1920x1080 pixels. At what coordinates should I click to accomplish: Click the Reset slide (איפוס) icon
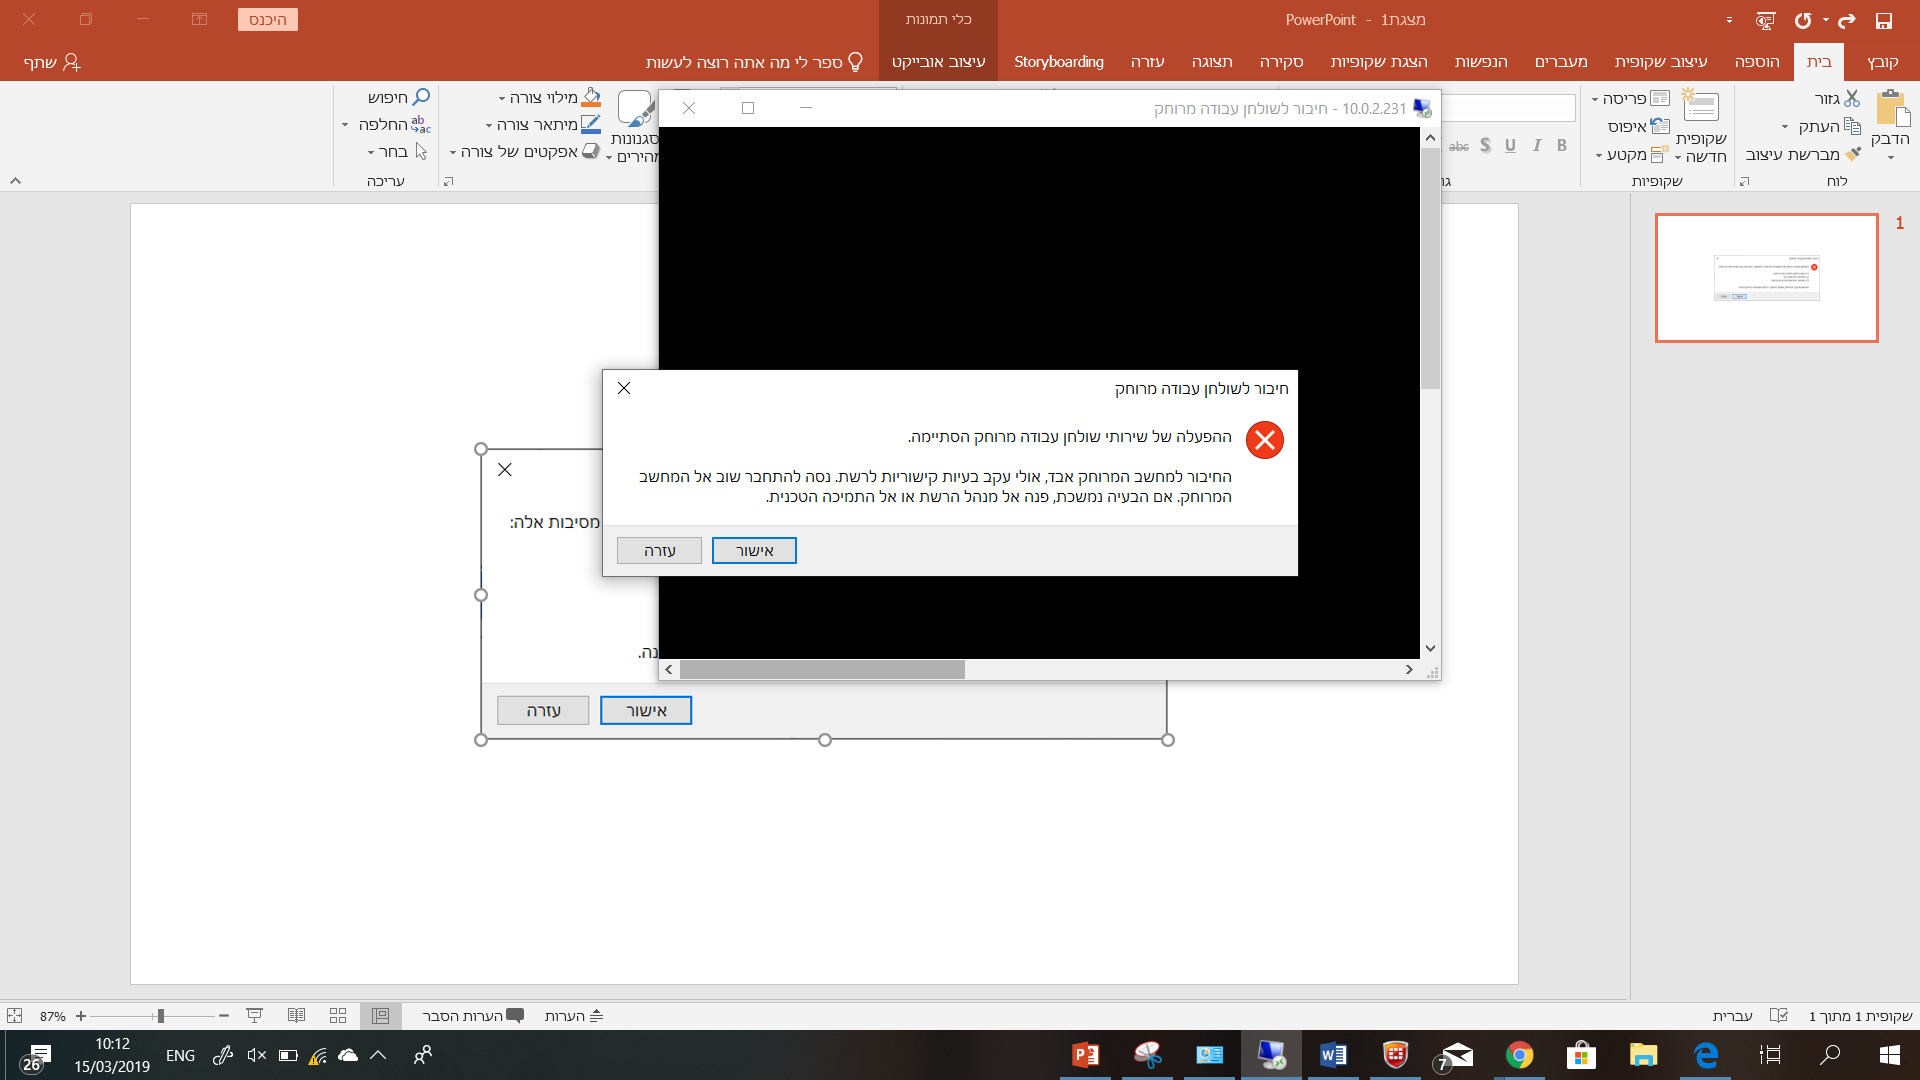(1660, 126)
